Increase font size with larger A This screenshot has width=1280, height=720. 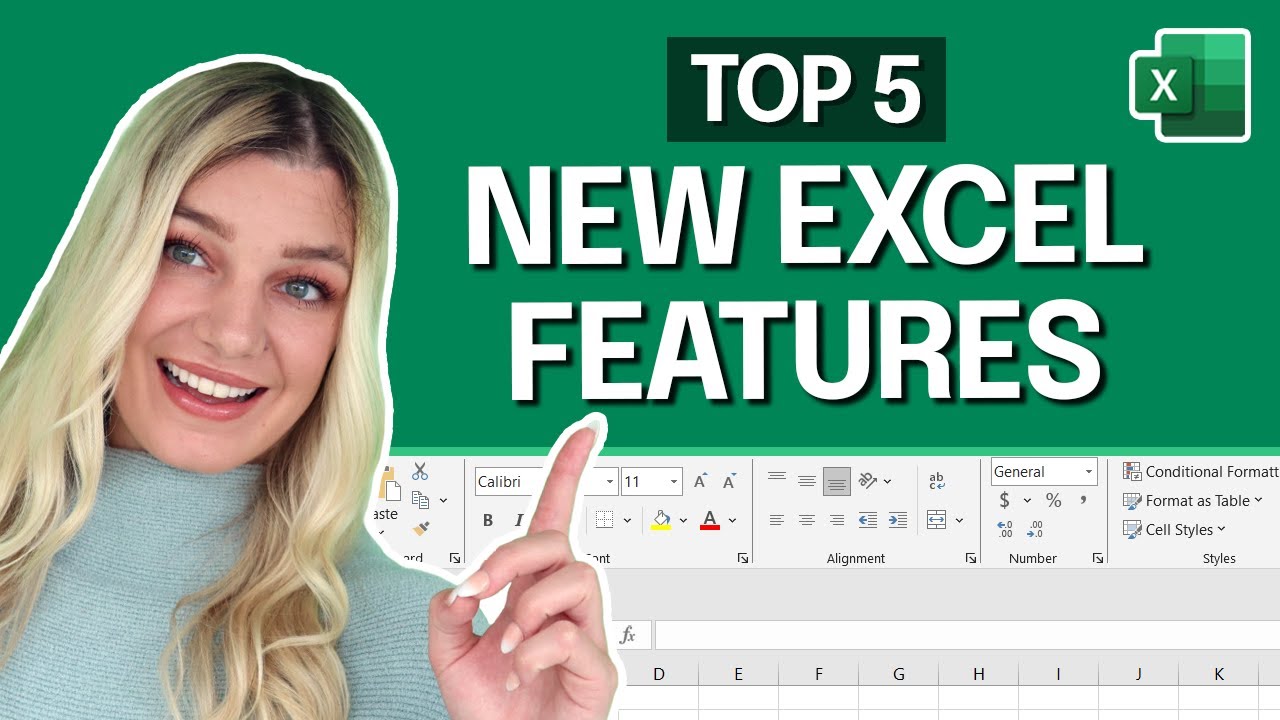(x=700, y=482)
